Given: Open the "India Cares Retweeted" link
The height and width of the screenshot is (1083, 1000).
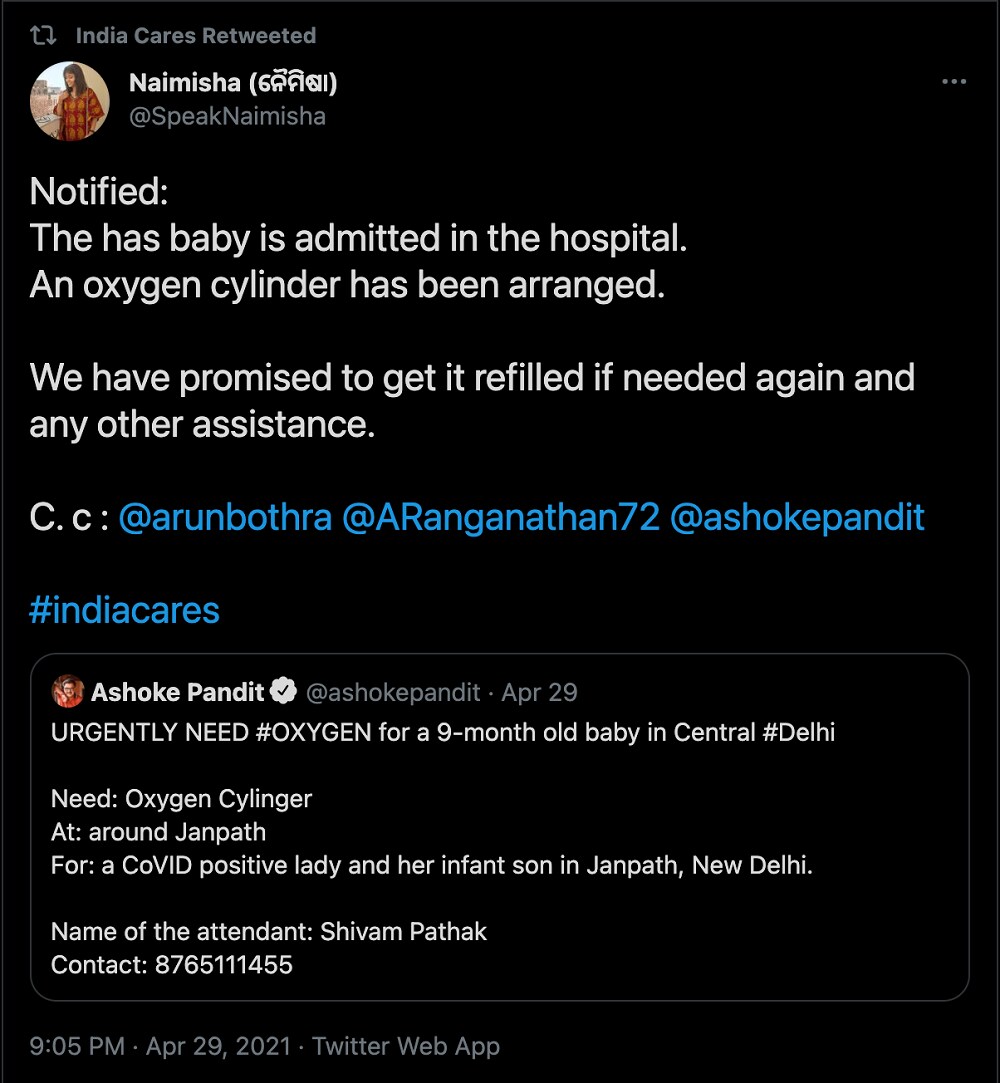Looking at the screenshot, I should (x=195, y=36).
